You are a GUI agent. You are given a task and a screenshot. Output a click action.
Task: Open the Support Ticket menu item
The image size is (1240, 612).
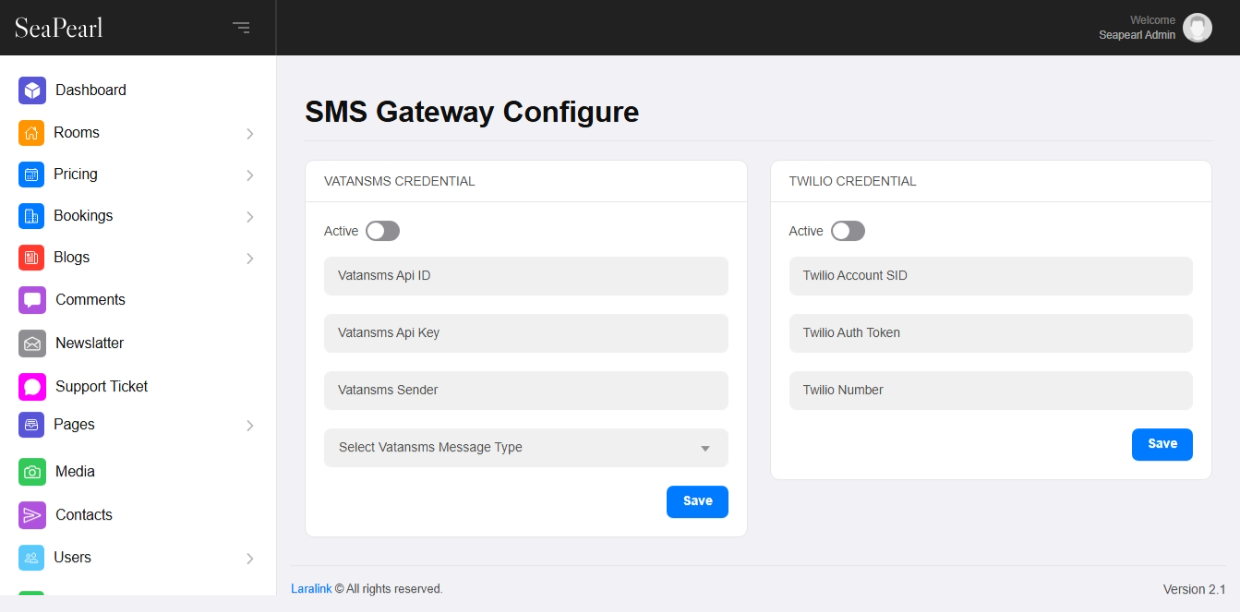coord(101,387)
